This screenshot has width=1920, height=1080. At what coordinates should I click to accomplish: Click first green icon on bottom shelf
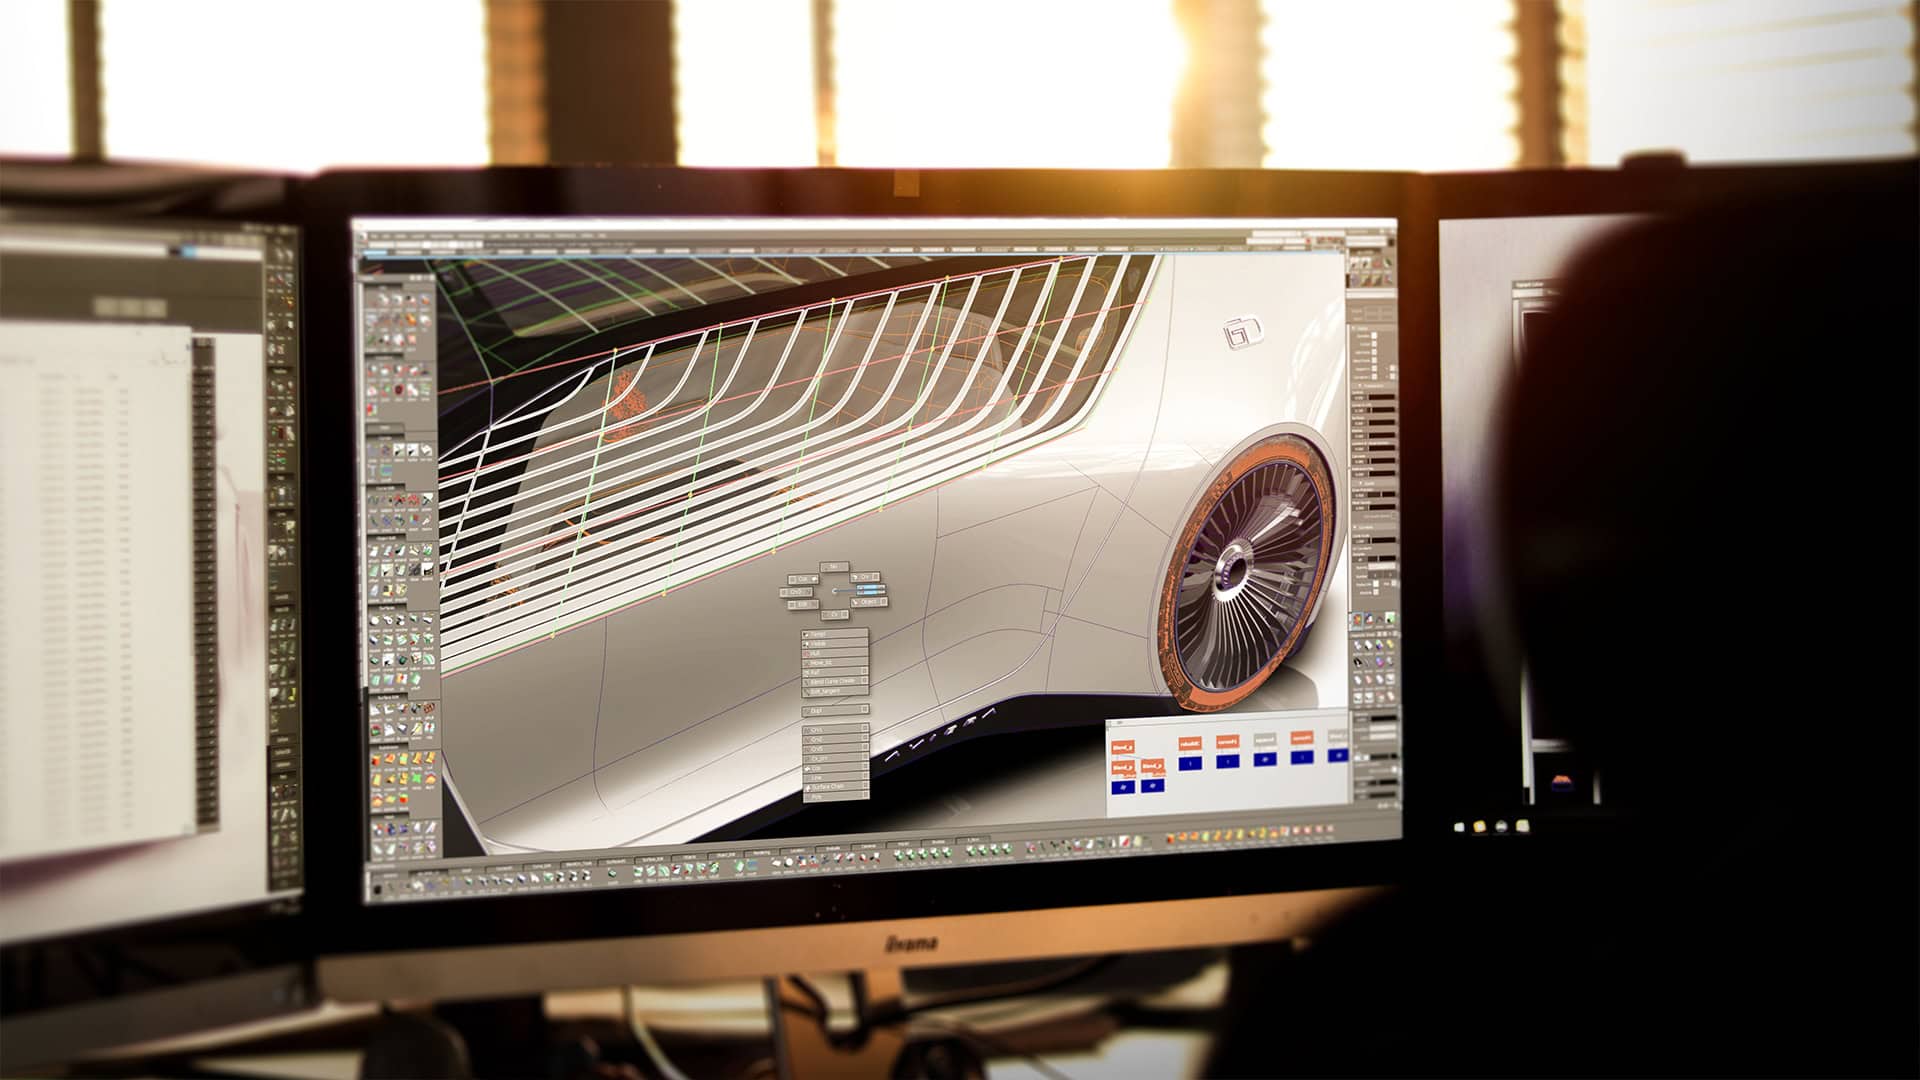coord(468,881)
